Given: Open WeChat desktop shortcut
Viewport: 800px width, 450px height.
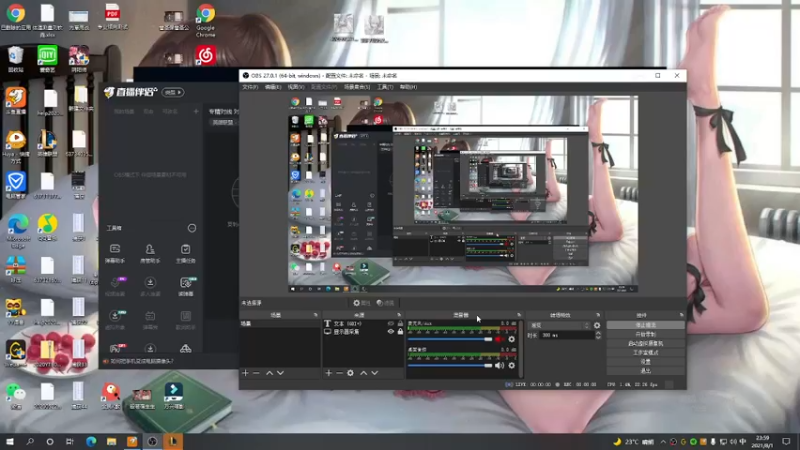Looking at the screenshot, I should click(16, 396).
